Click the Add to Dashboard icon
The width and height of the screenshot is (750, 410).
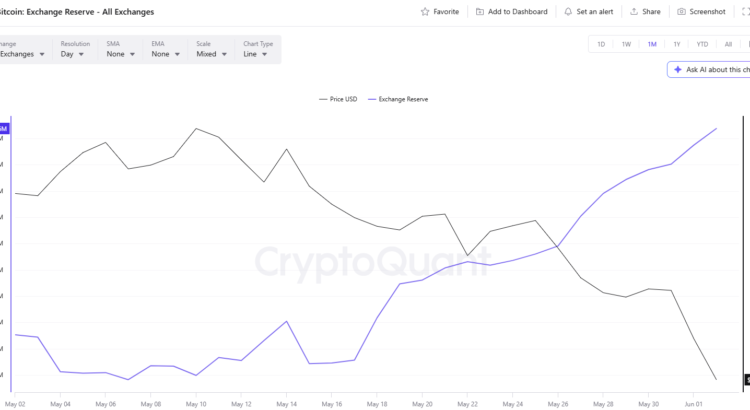pyautogui.click(x=480, y=11)
